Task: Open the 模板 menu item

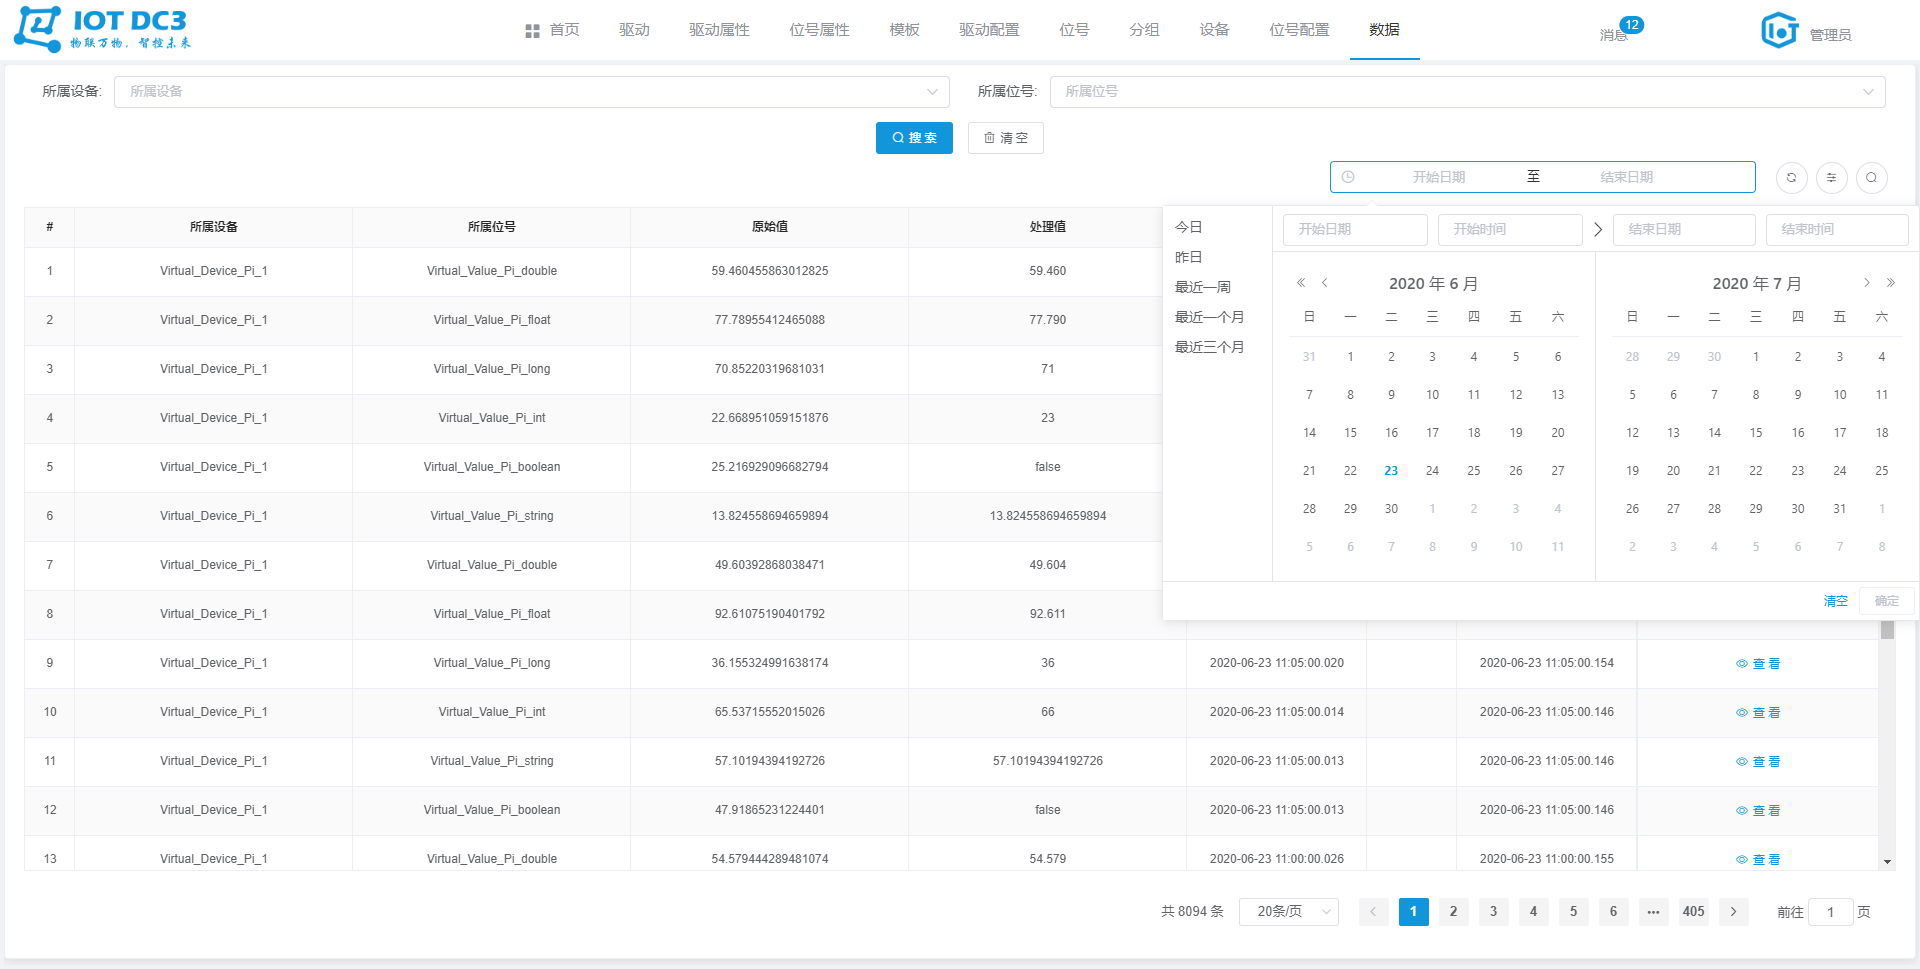Action: [x=904, y=30]
